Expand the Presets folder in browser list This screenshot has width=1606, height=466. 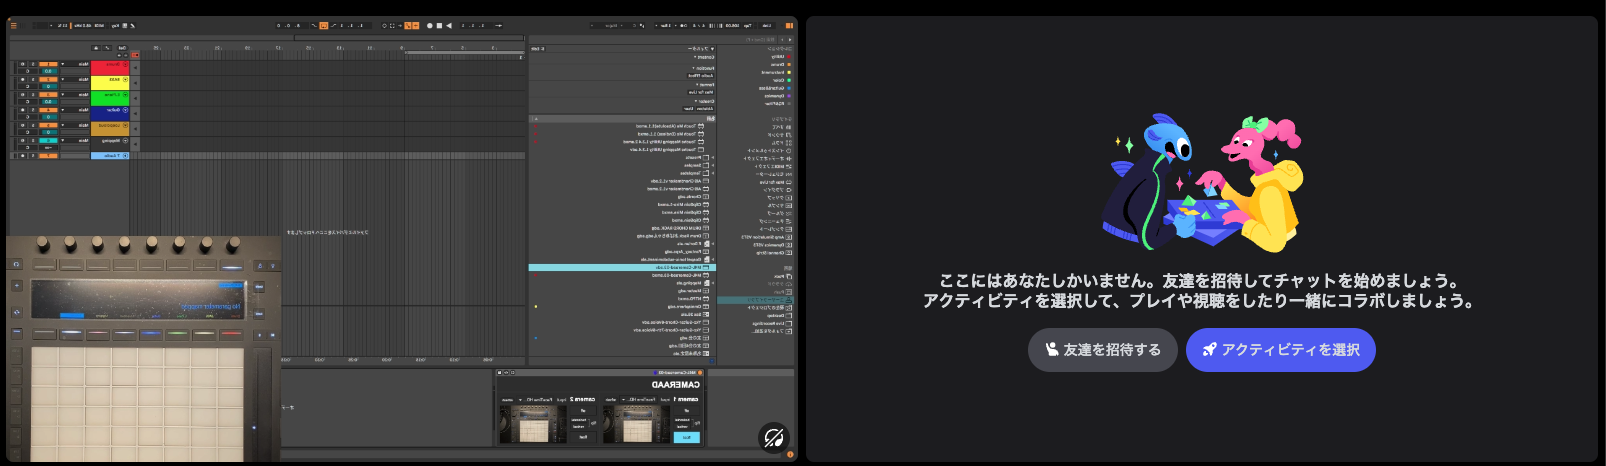click(713, 158)
